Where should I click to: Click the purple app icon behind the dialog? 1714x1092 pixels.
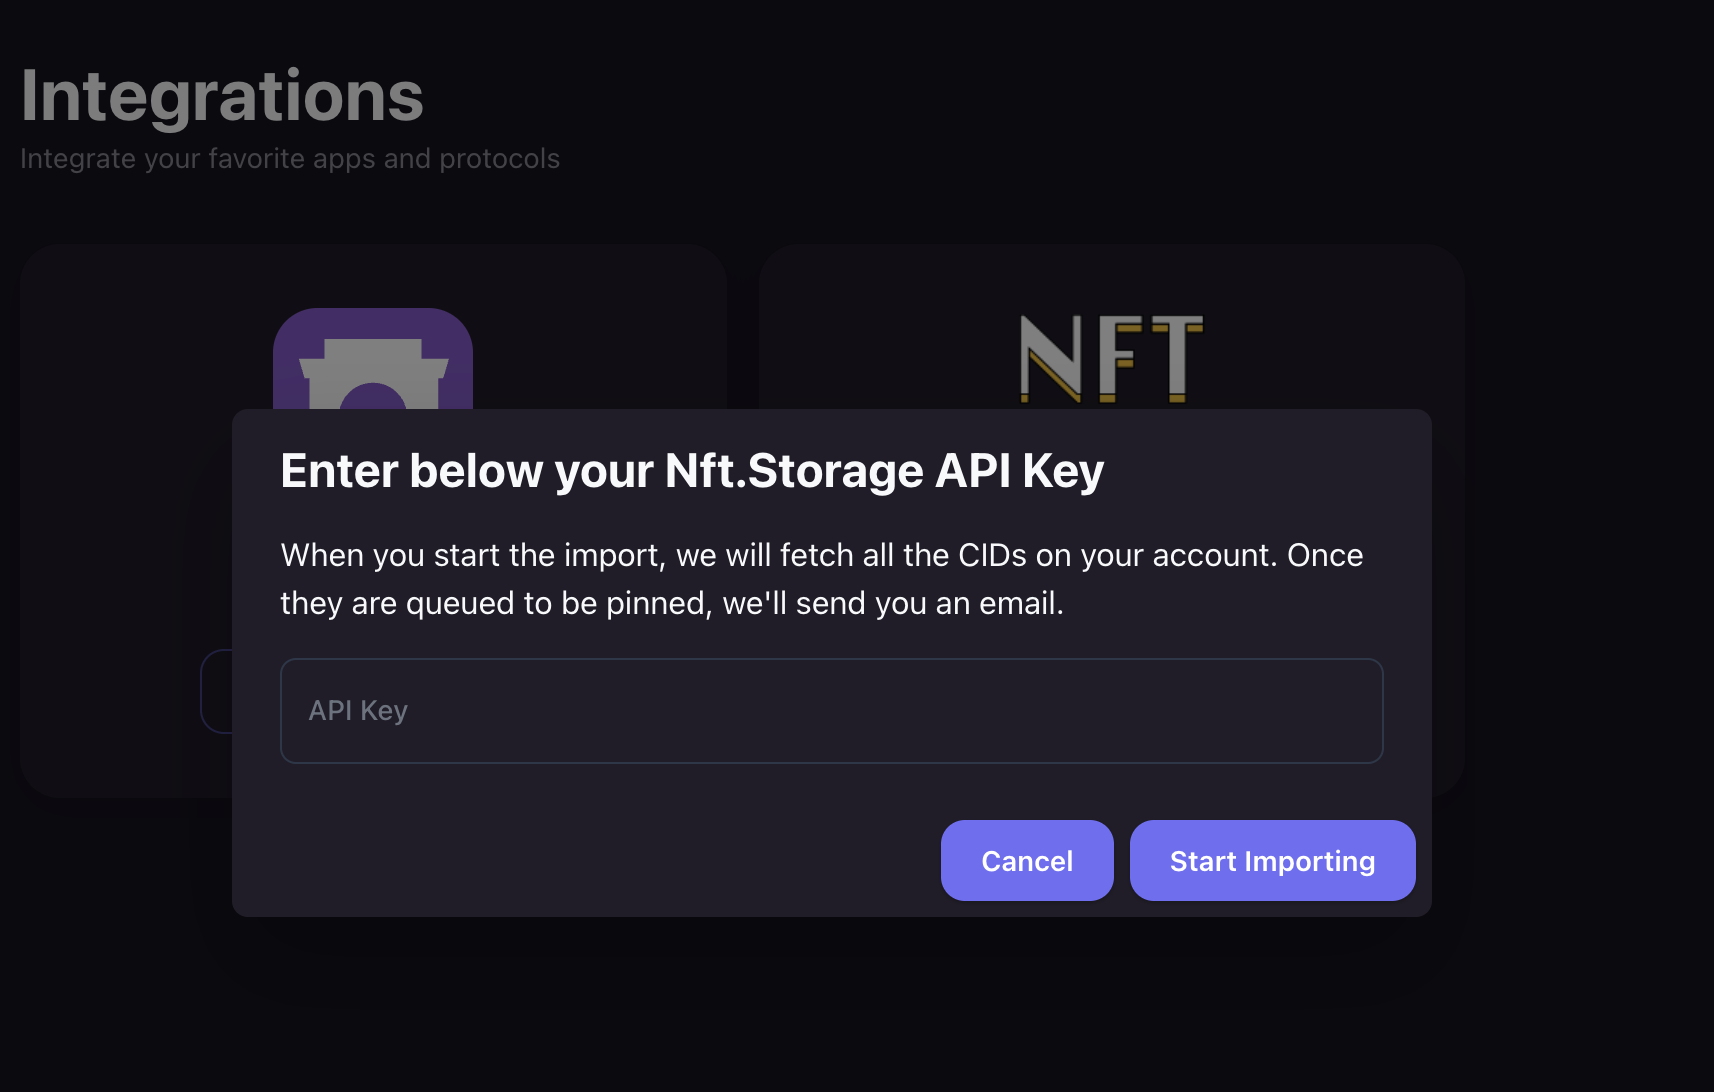[372, 360]
